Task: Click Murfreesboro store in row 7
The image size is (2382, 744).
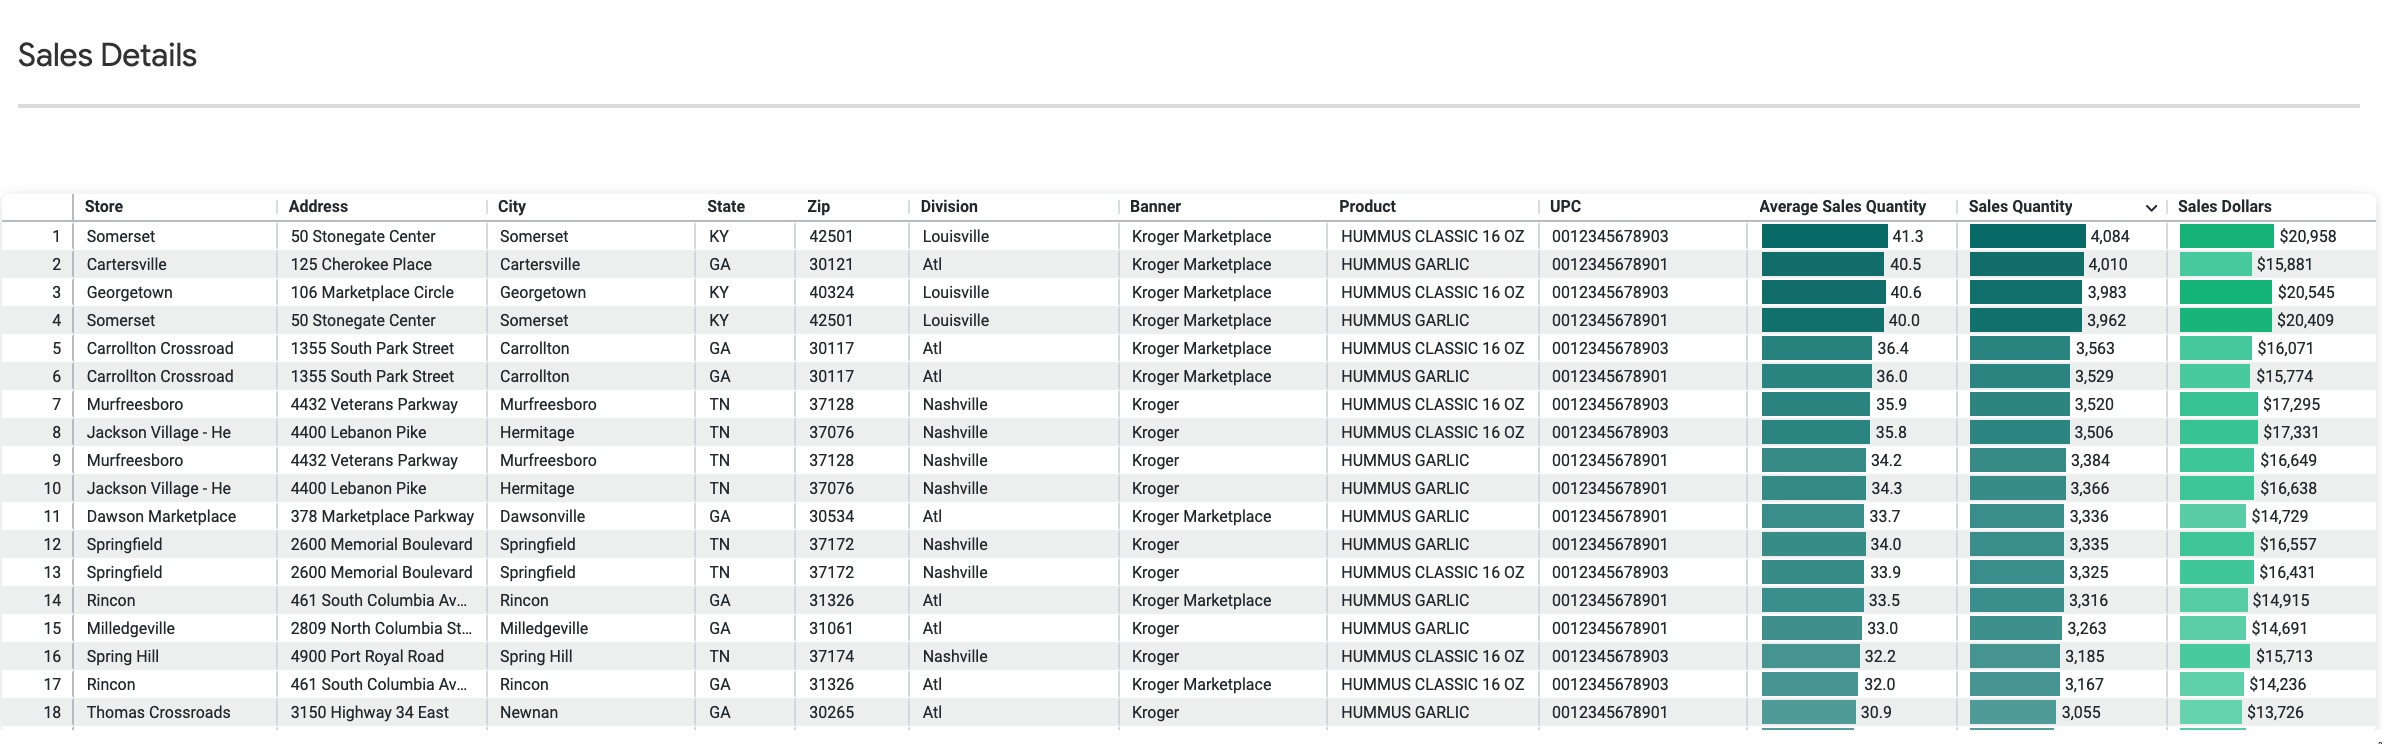Action: pyautogui.click(x=135, y=404)
